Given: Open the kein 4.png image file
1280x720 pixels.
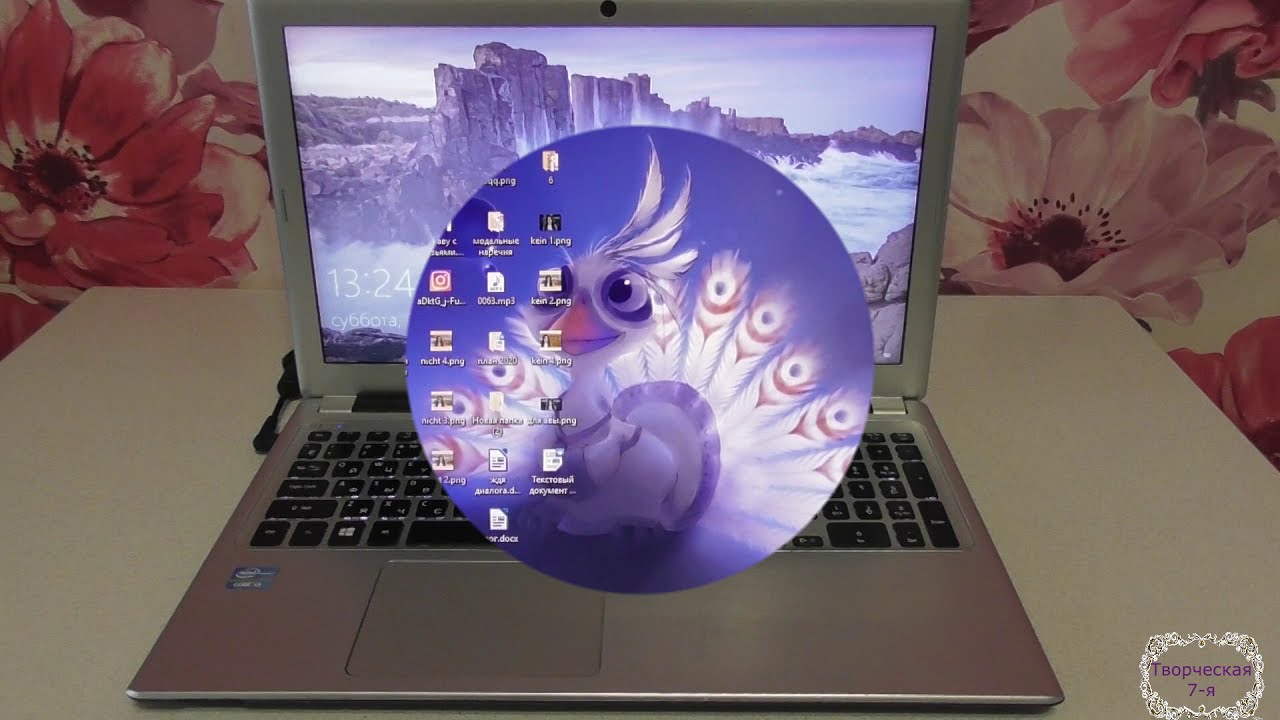Looking at the screenshot, I should (551, 347).
